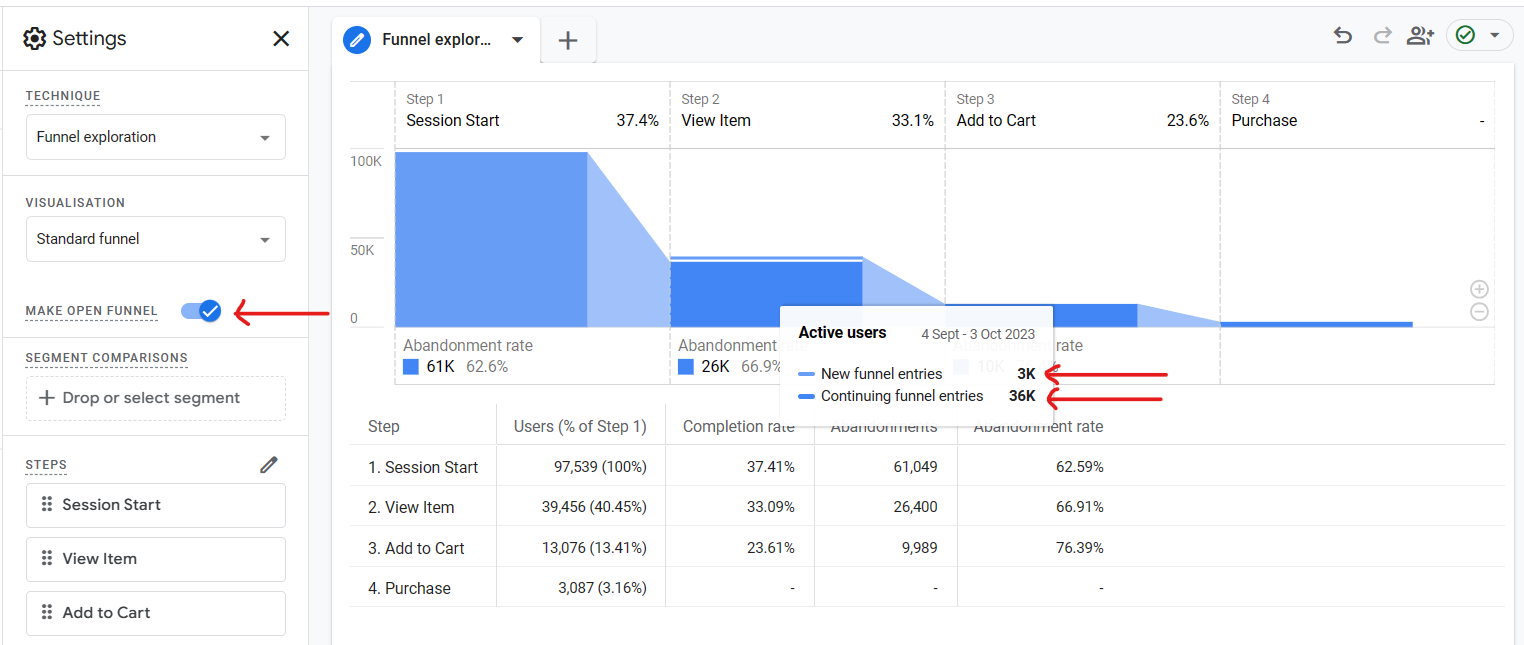Zoom in on funnel chart
Viewport: 1524px width, 645px height.
pyautogui.click(x=1480, y=289)
